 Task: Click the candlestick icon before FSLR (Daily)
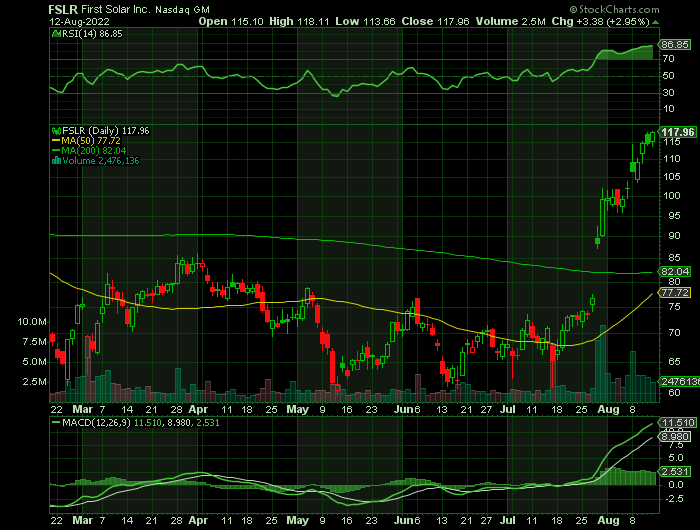(x=56, y=131)
